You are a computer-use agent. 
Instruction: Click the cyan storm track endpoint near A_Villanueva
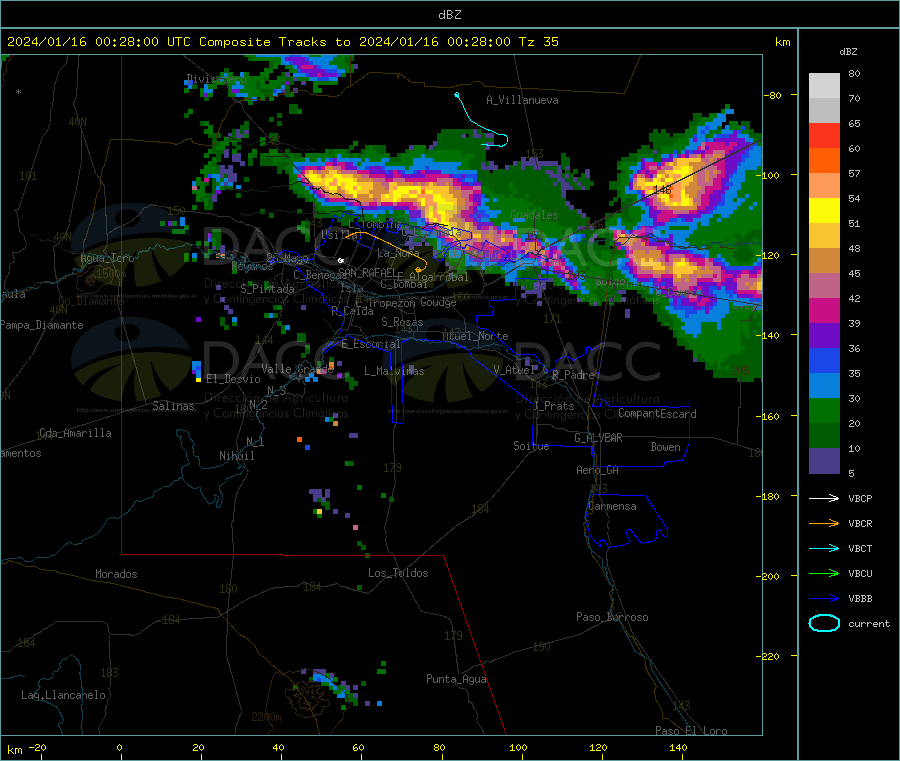tap(457, 95)
